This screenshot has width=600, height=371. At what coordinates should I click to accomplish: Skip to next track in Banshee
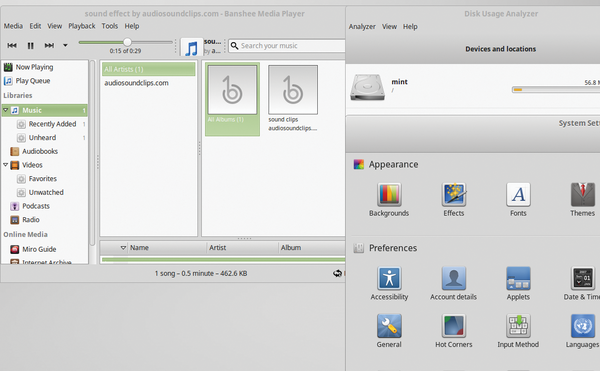point(49,45)
